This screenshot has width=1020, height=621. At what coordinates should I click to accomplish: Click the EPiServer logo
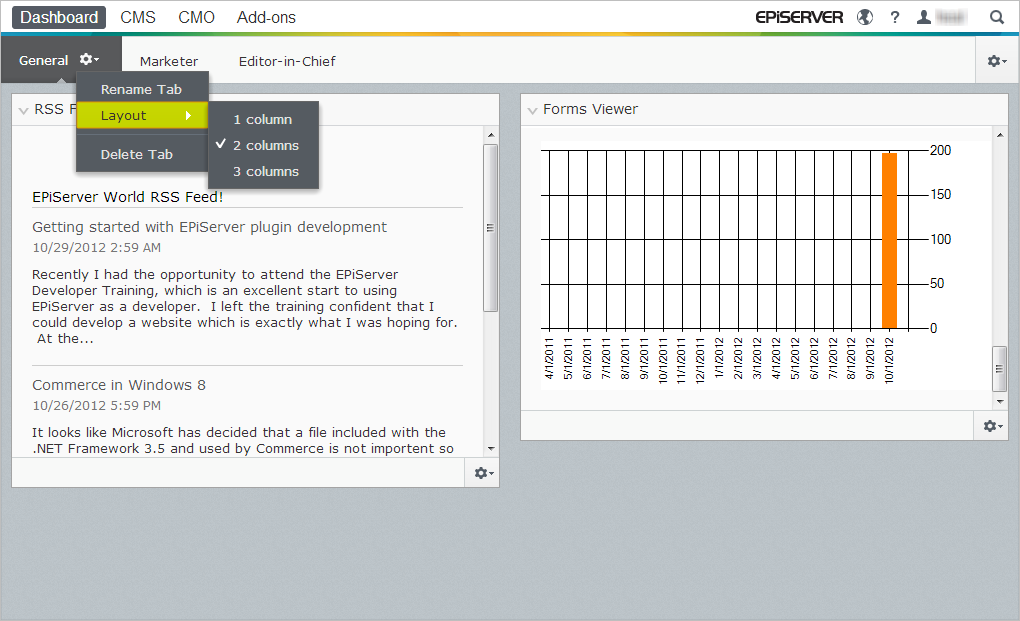pos(799,18)
